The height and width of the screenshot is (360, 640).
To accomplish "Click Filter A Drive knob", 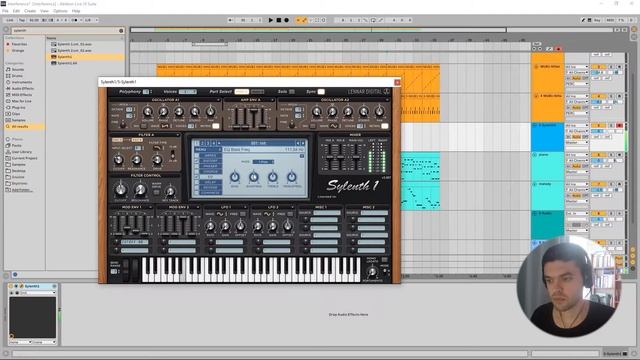I will [157, 160].
